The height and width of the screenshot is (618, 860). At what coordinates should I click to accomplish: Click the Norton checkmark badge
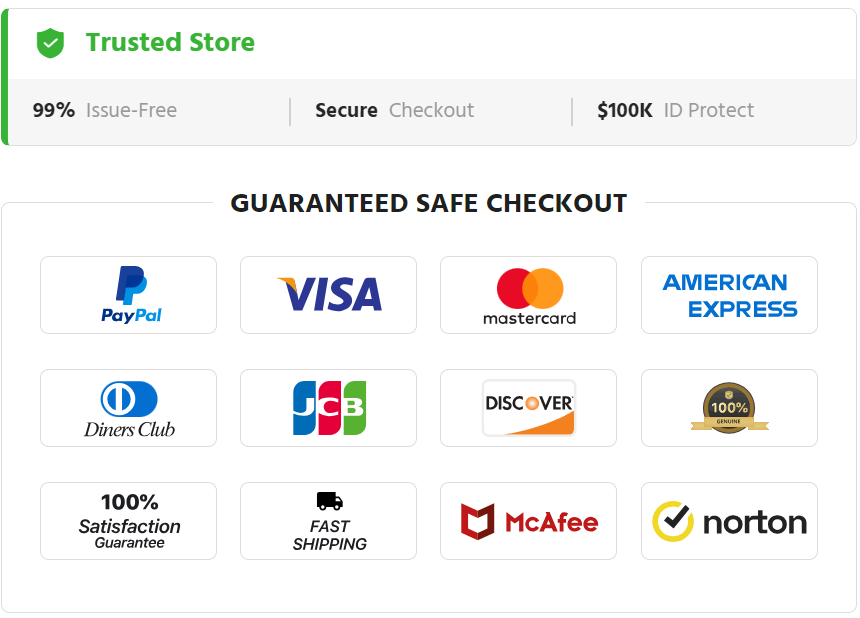coord(729,521)
